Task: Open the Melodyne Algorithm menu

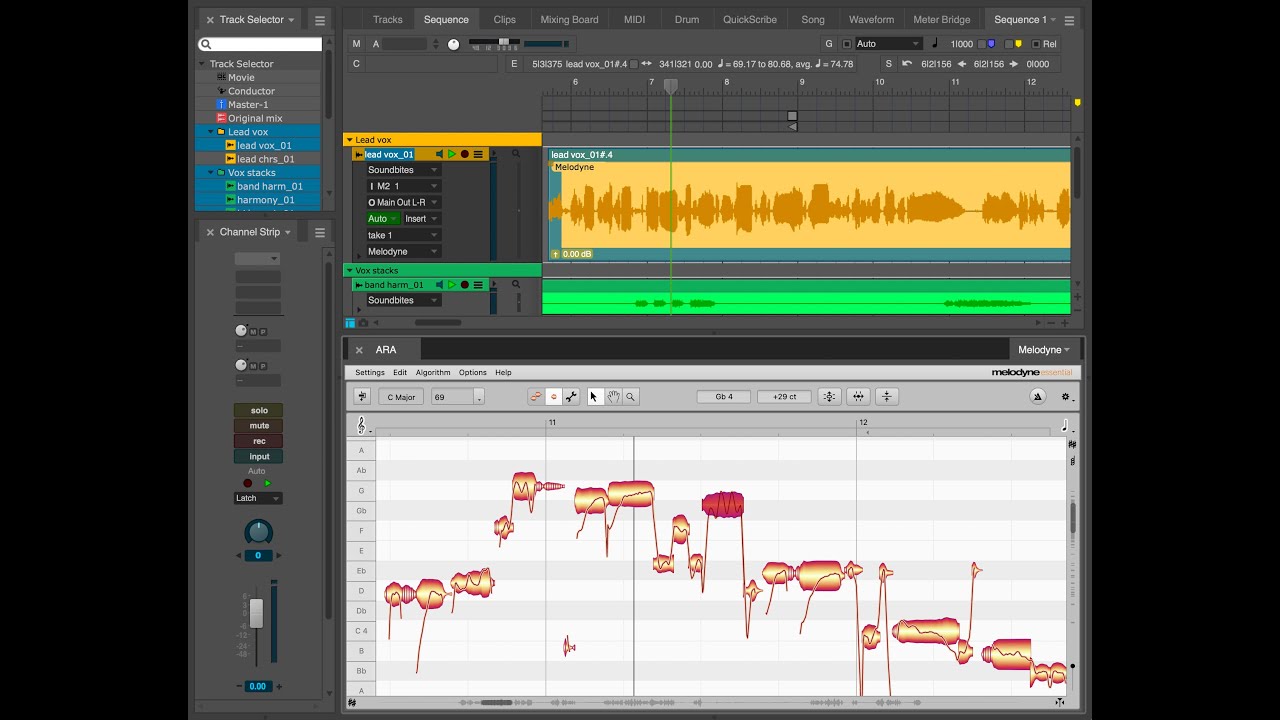Action: click(x=433, y=373)
